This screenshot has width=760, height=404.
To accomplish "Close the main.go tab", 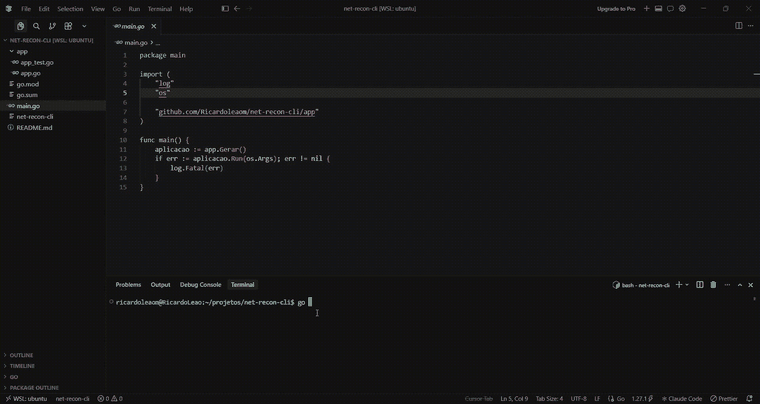I will tap(154, 26).
